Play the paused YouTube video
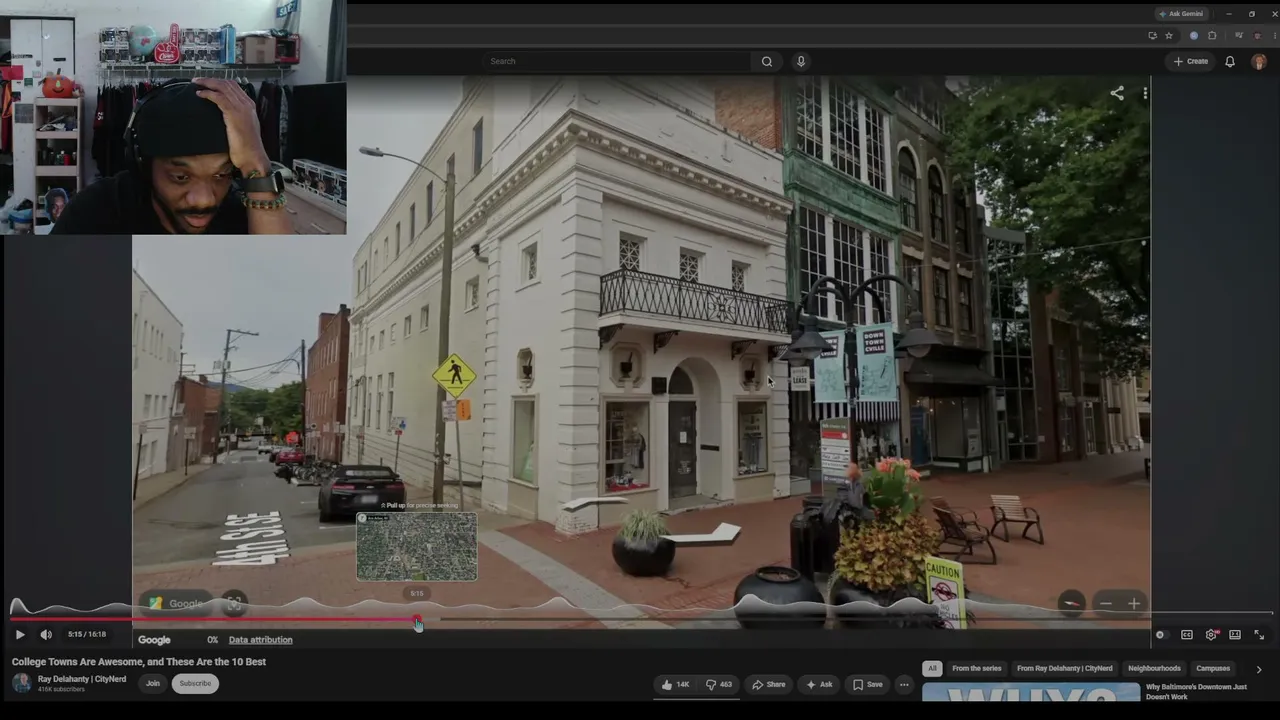Image resolution: width=1280 pixels, height=720 pixels. click(x=20, y=634)
